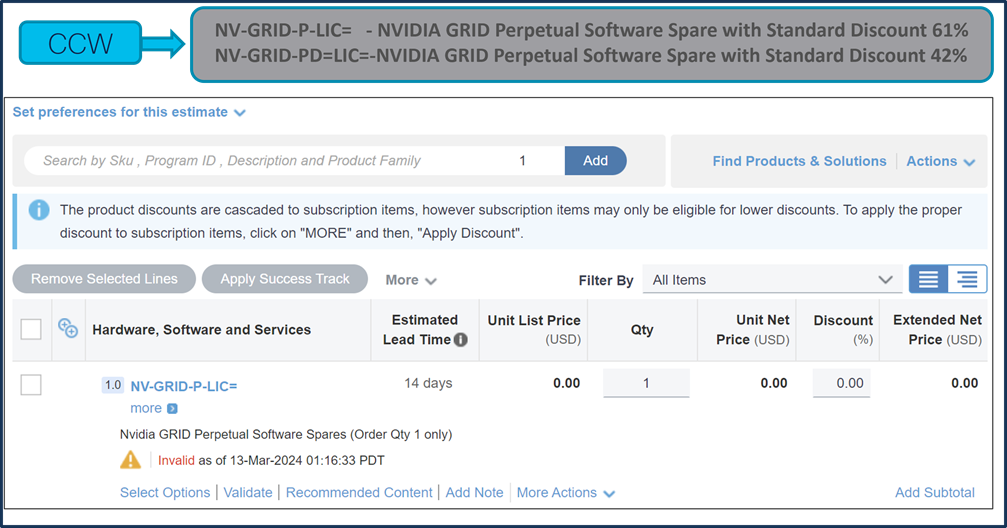1007x528 pixels.
Task: Click the arrow icon beside the more link
Action: point(172,409)
